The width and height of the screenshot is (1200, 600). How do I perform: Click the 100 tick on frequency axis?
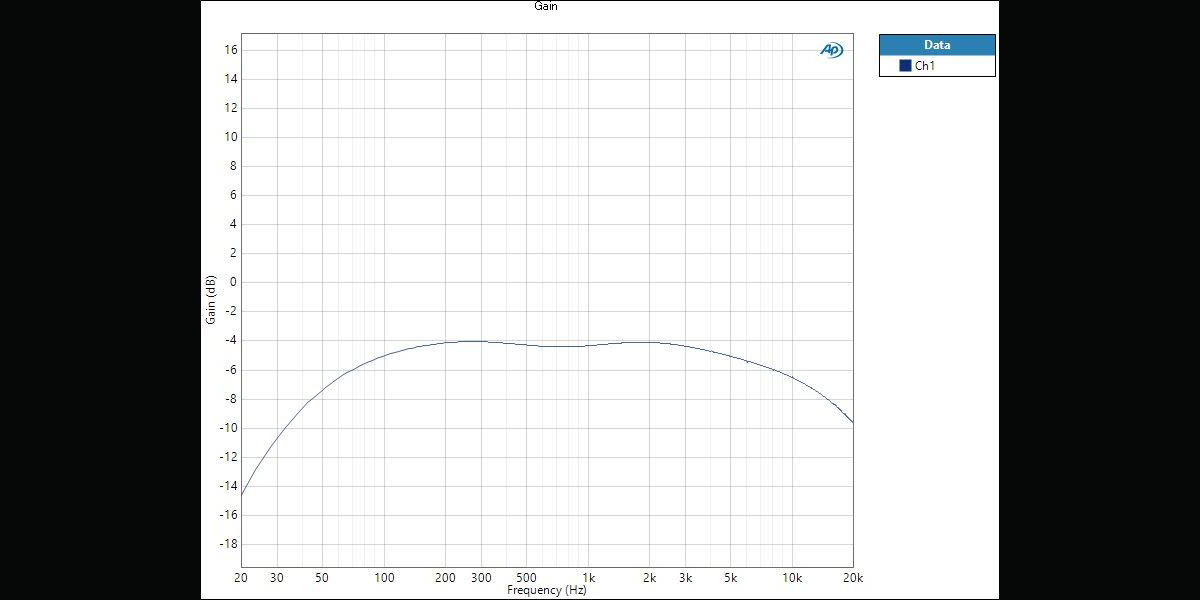coord(384,578)
